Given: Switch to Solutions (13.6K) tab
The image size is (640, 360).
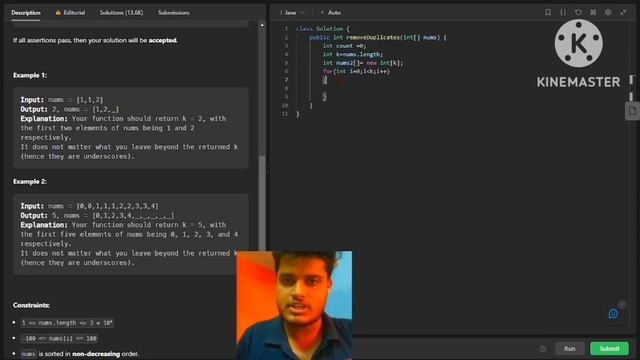Looking at the screenshot, I should point(121,13).
